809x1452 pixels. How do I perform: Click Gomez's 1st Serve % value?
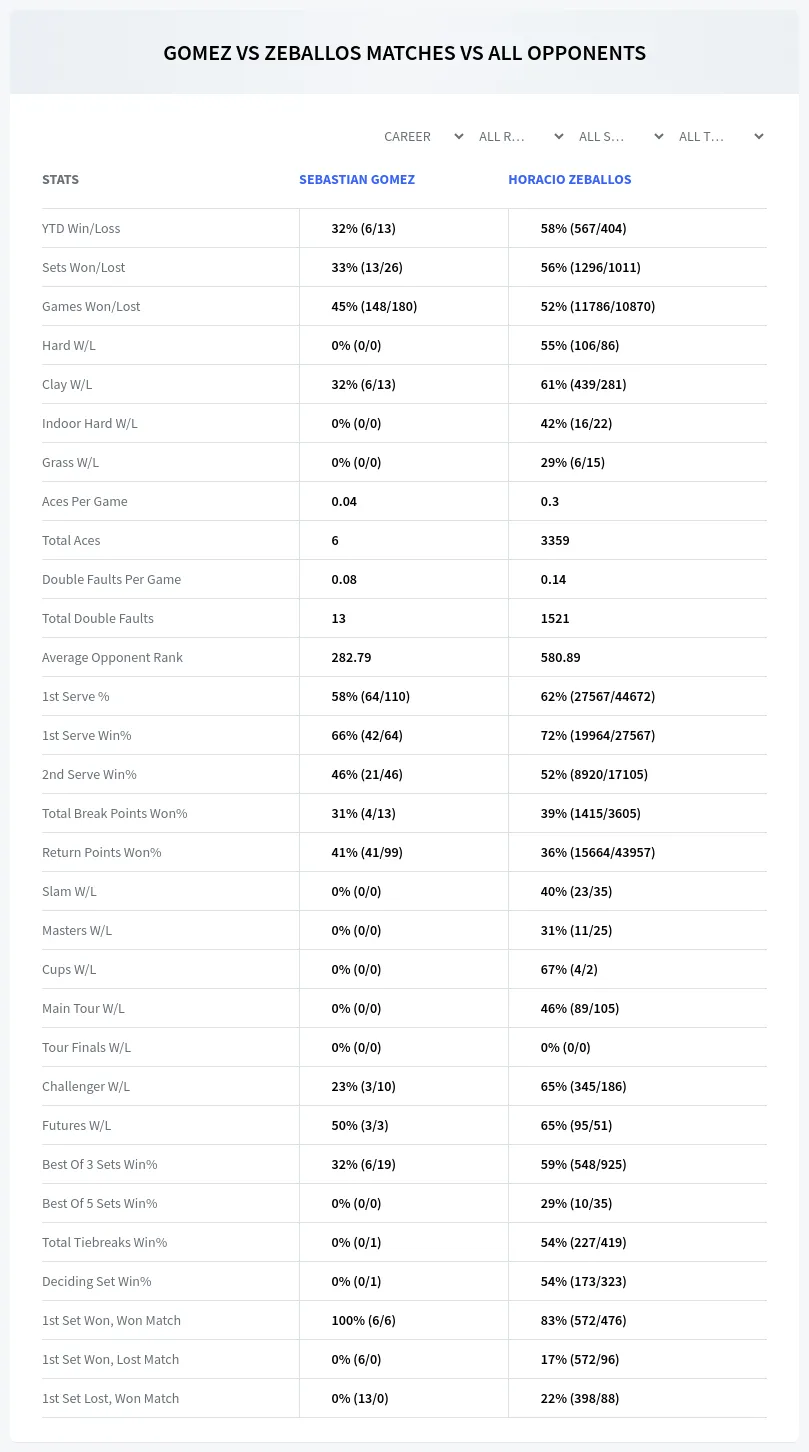[371, 696]
